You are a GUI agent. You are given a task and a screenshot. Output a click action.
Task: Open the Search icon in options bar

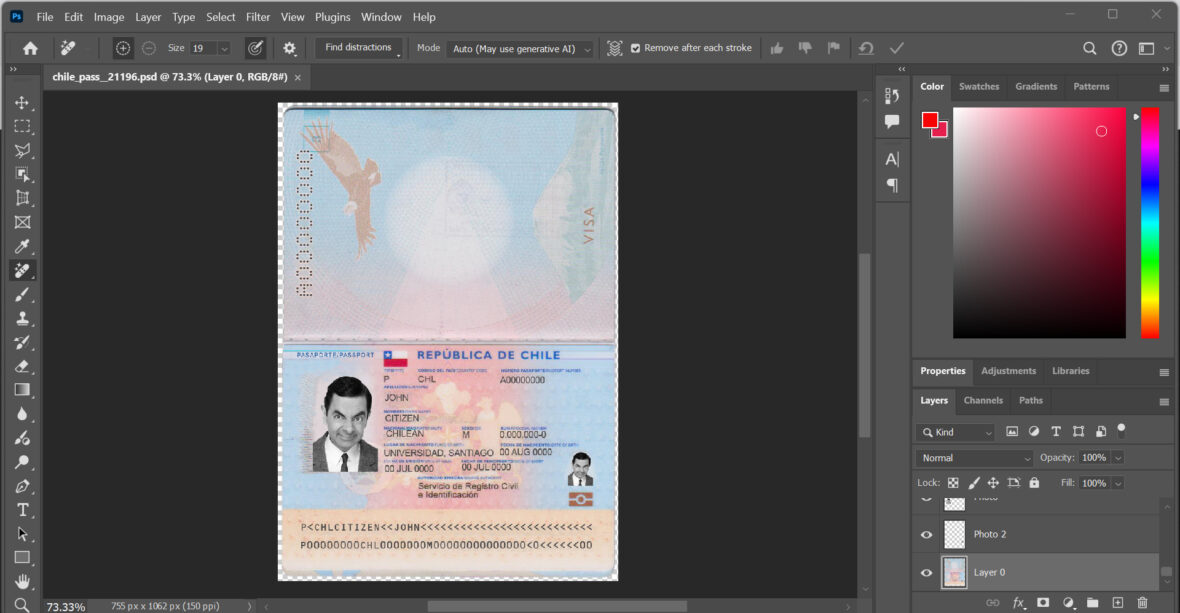tap(1089, 48)
